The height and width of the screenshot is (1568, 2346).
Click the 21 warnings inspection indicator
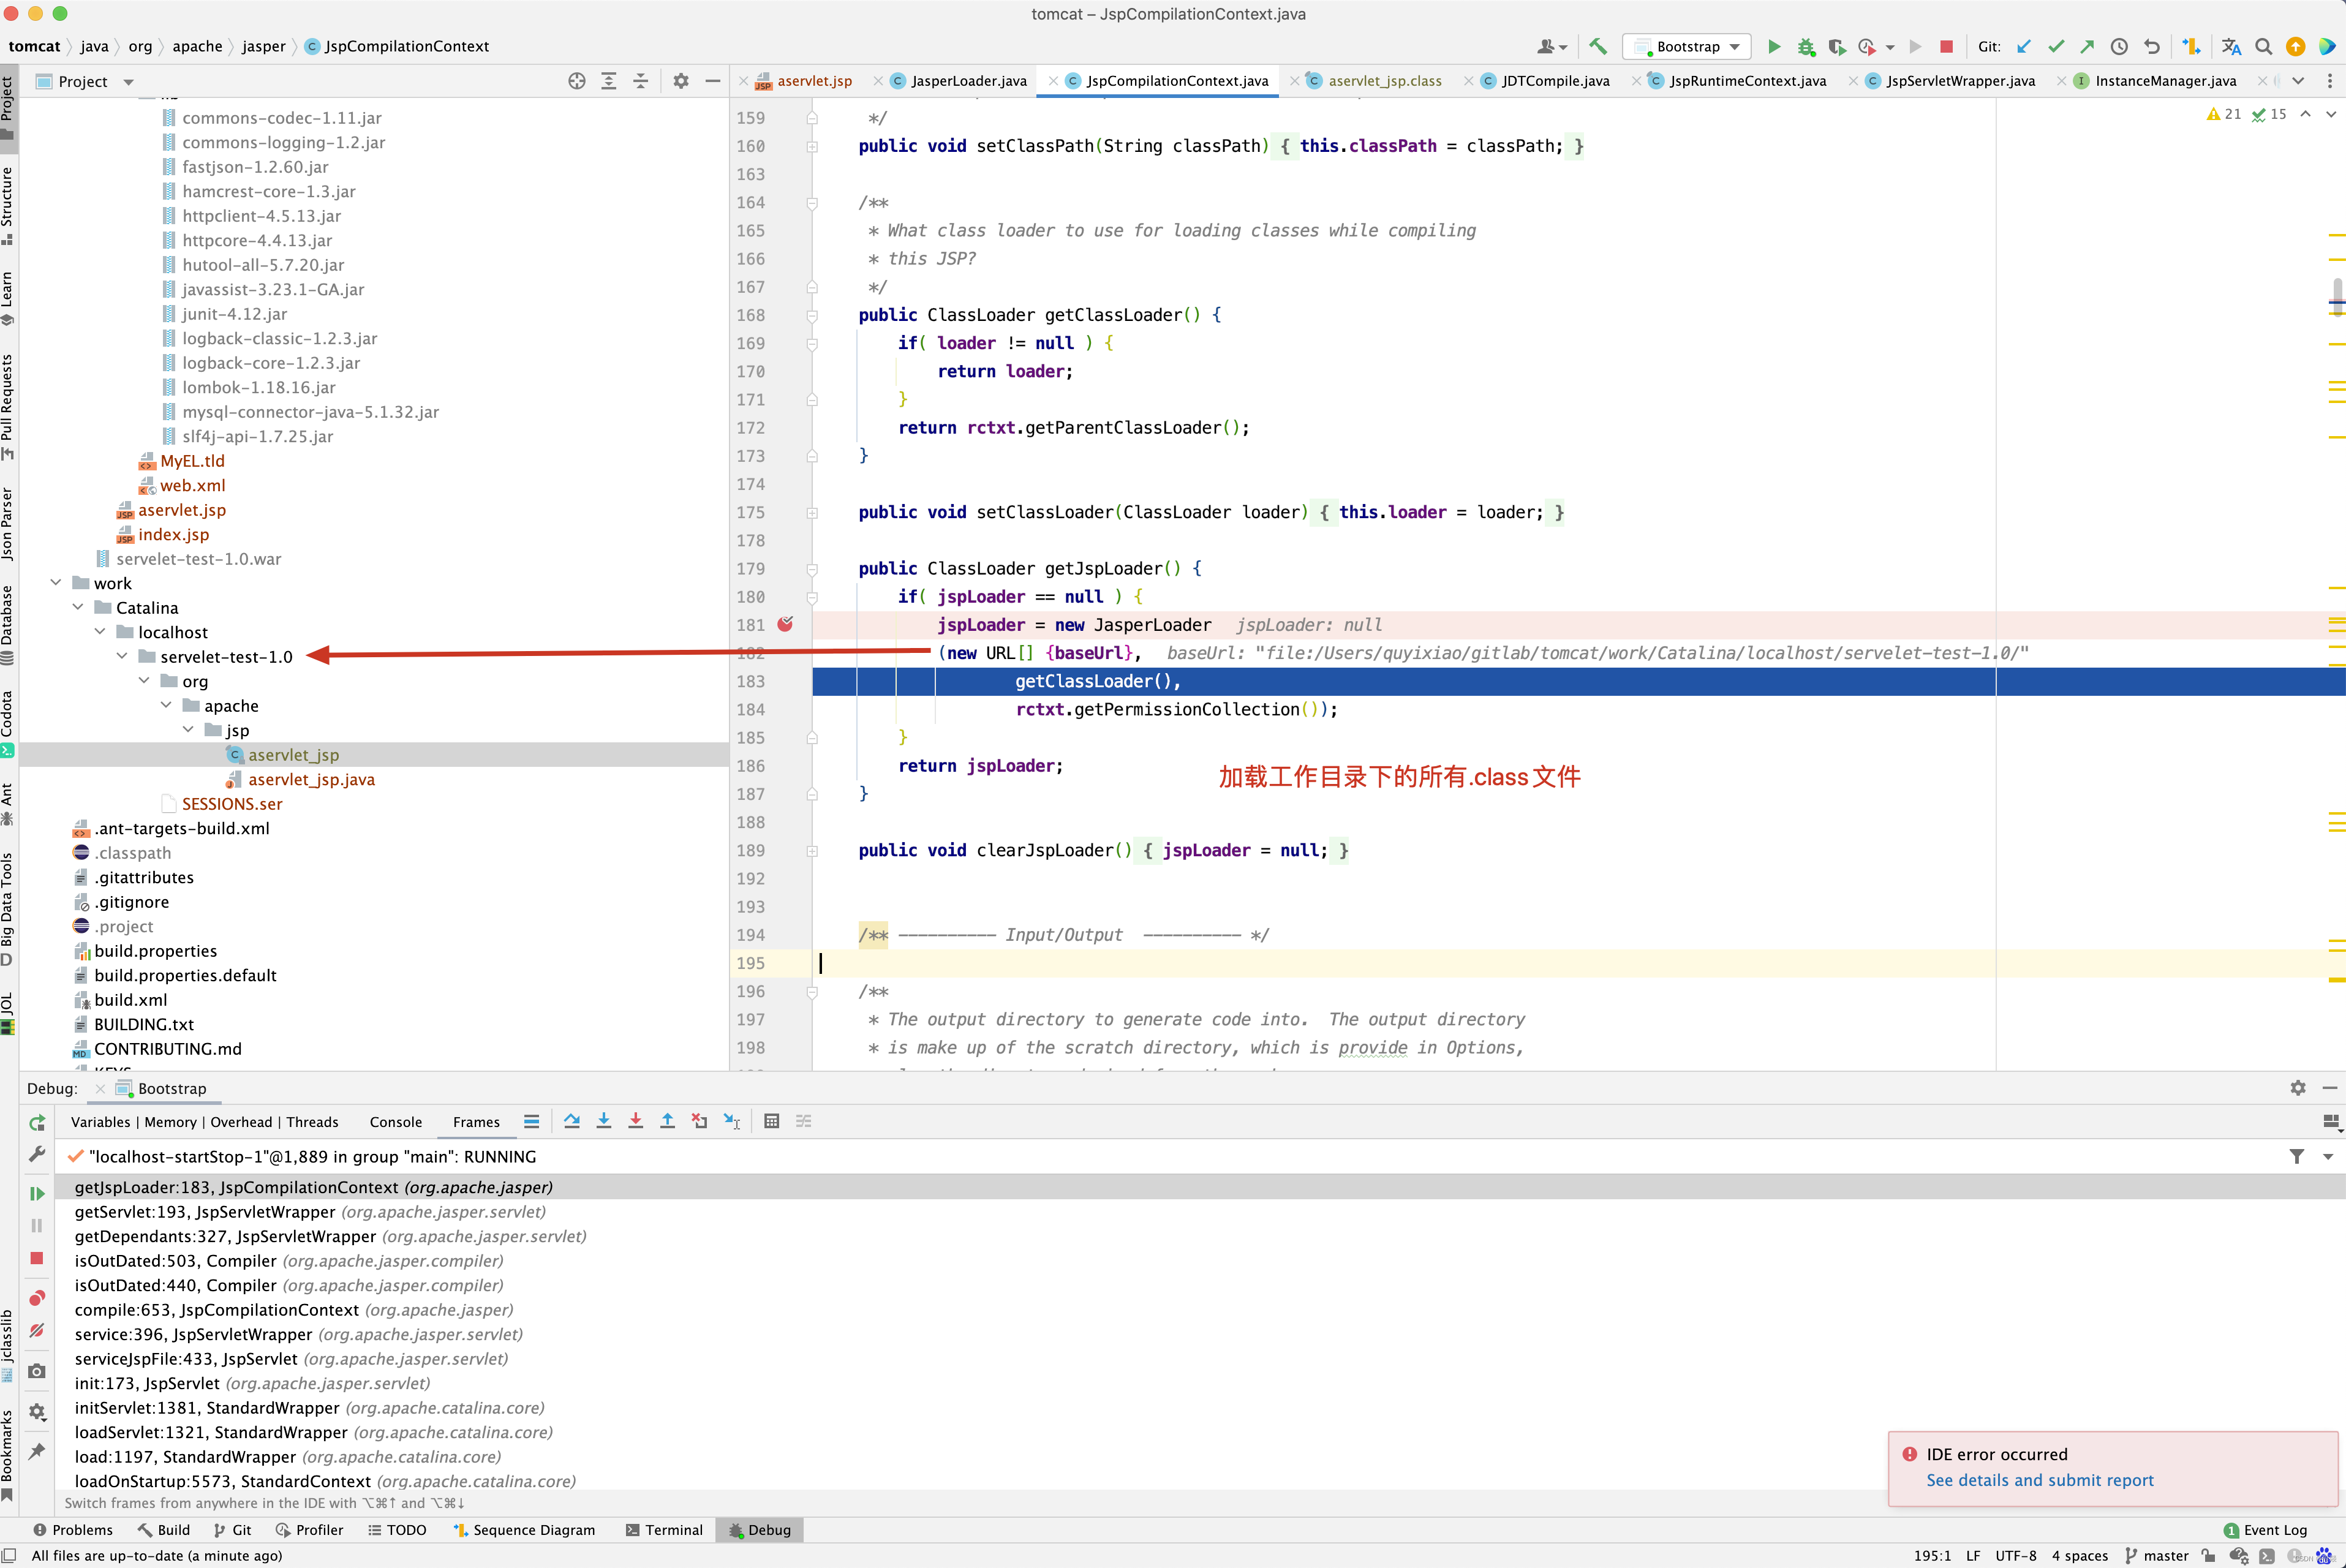pos(2224,114)
